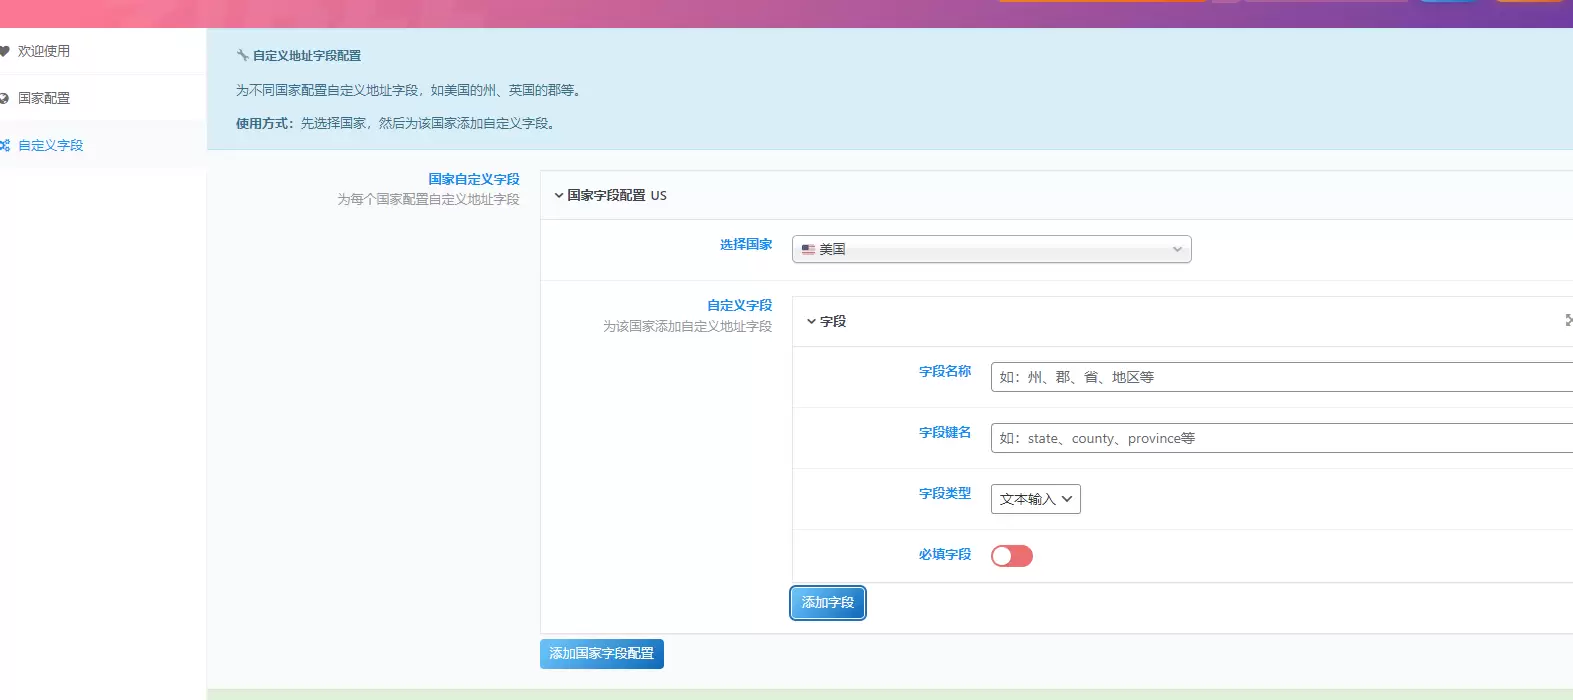Click the 为该国家添加自定义地址字段 description
This screenshot has height=700, width=1573.
coord(688,326)
